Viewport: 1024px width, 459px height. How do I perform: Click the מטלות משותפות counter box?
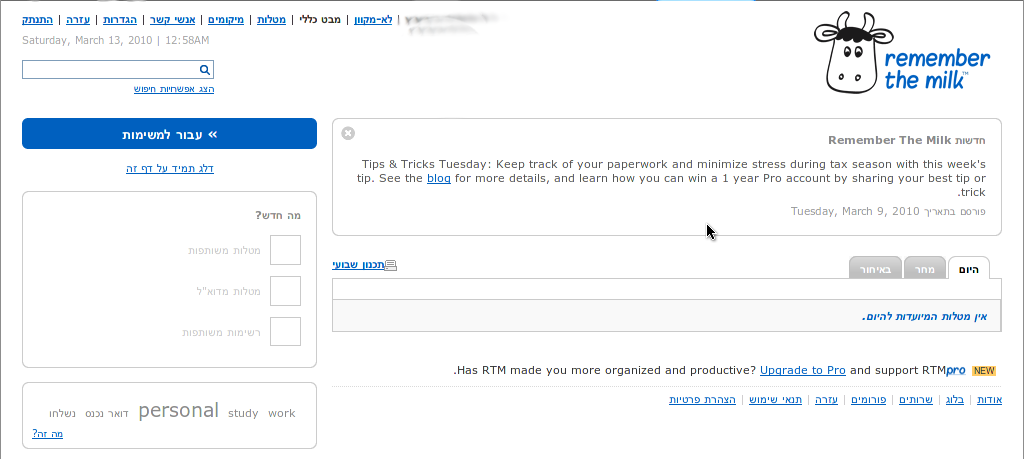[x=285, y=251]
